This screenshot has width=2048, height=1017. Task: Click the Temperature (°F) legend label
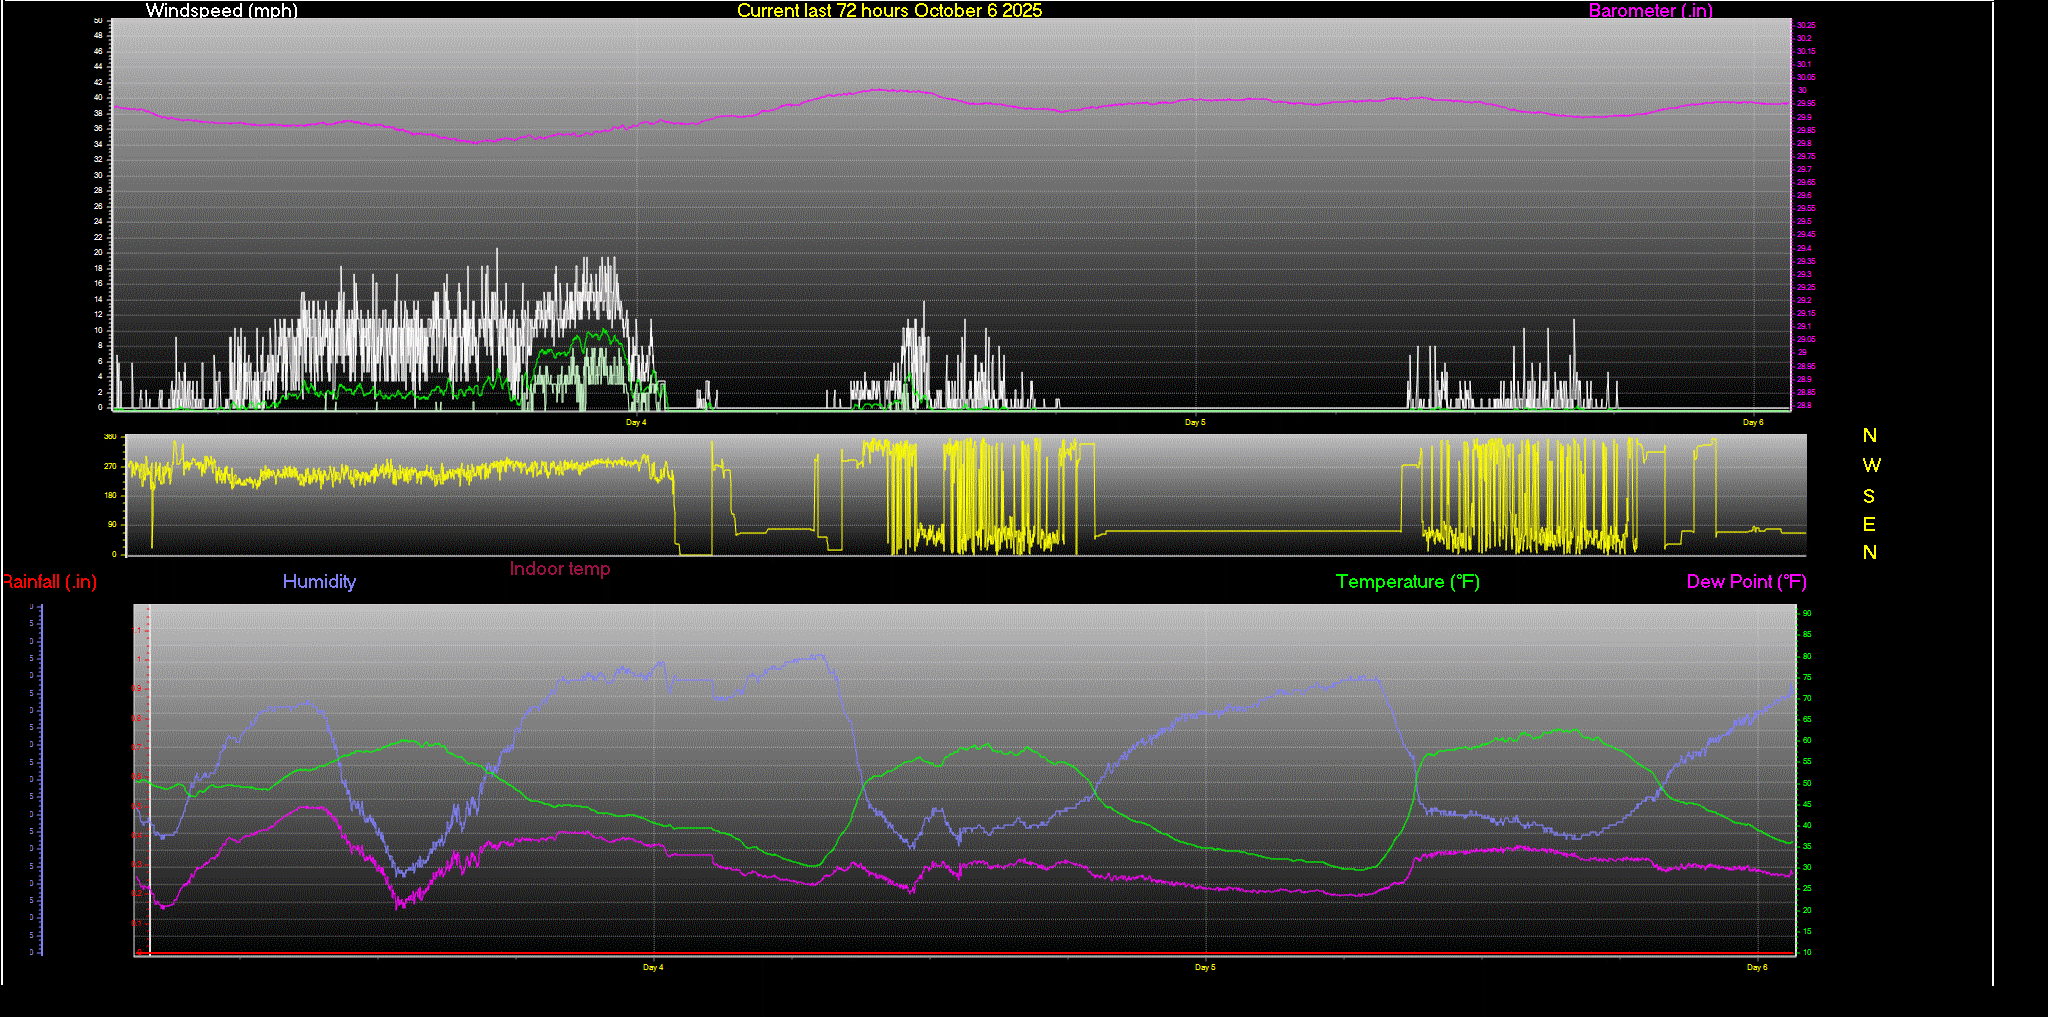coord(1407,582)
